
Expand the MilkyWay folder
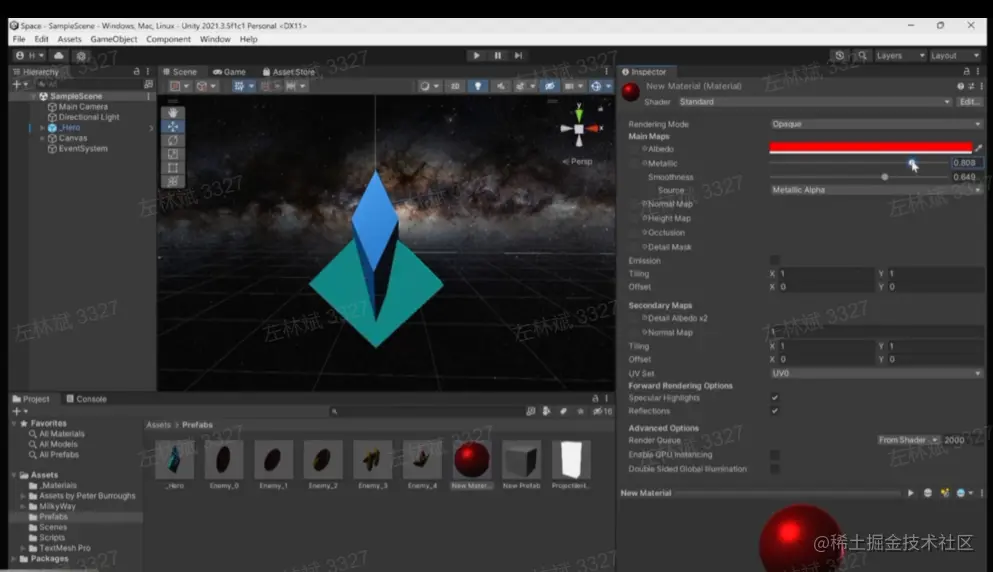23,507
